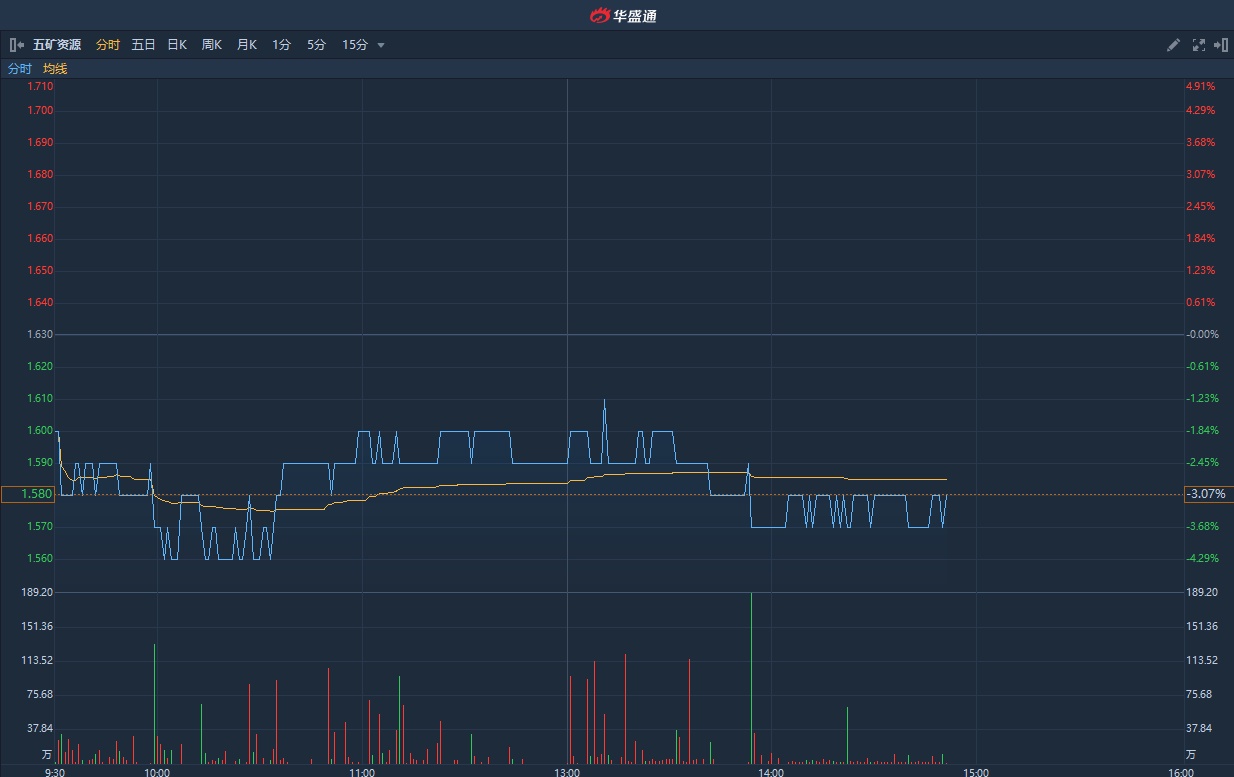Select the 1分 one-minute interval
The height and width of the screenshot is (777, 1234).
(x=281, y=45)
